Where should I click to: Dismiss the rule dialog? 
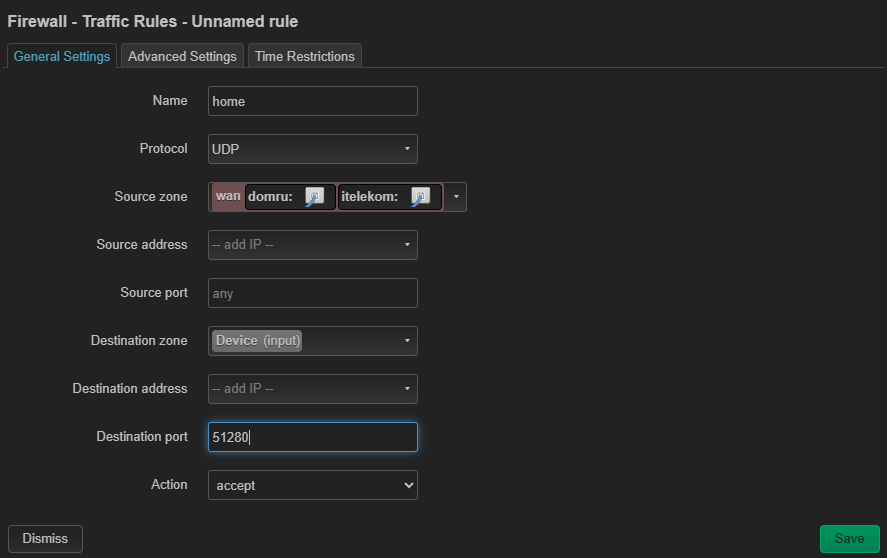45,539
